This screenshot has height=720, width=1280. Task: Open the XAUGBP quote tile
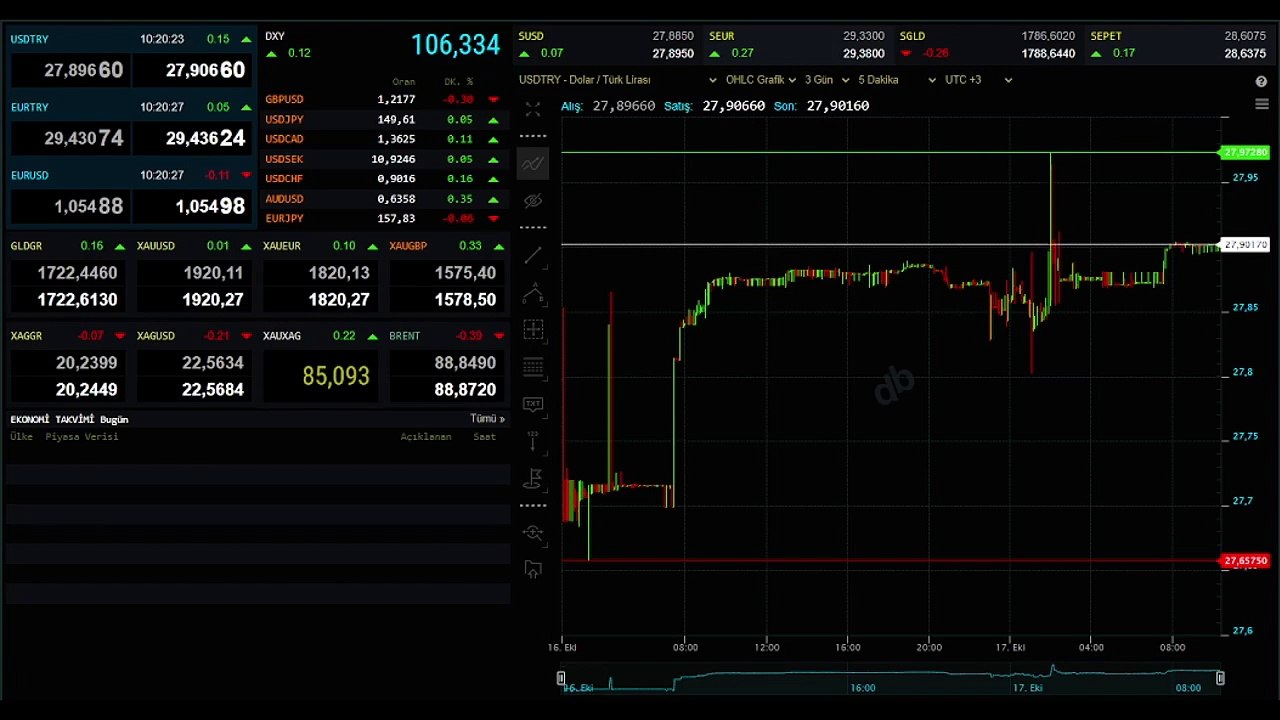(446, 276)
